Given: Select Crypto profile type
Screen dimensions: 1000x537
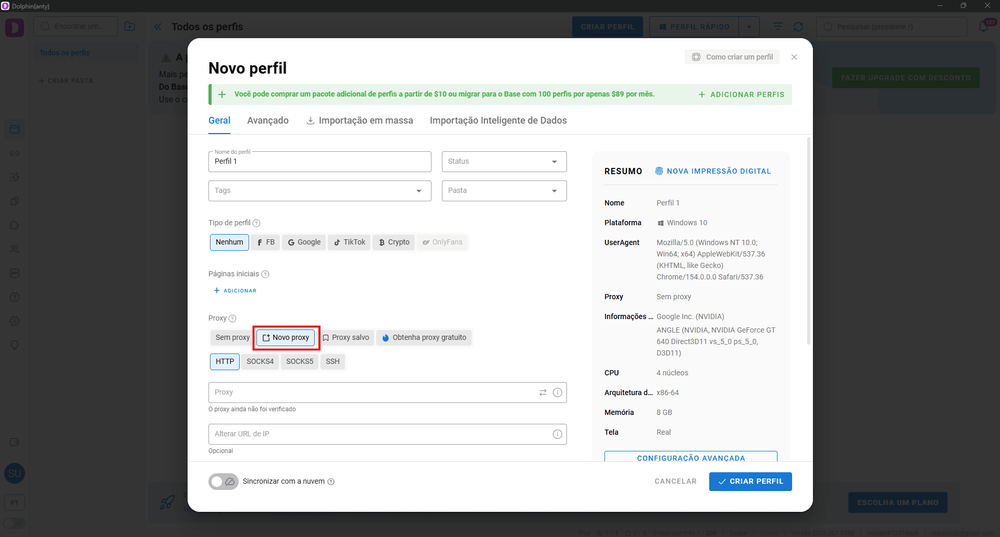Looking at the screenshot, I should (394, 242).
